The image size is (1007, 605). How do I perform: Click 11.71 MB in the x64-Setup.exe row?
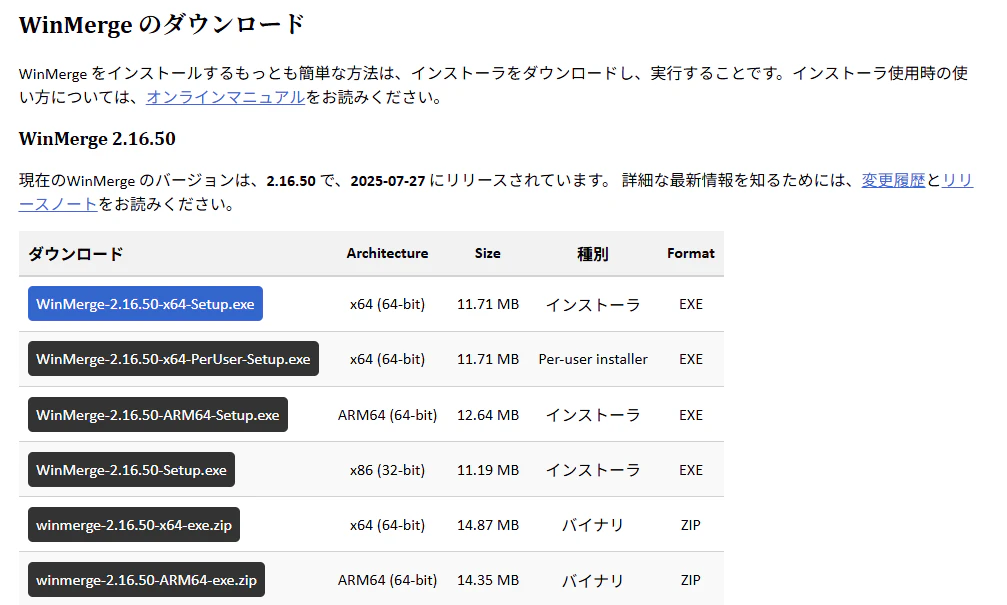pos(487,304)
